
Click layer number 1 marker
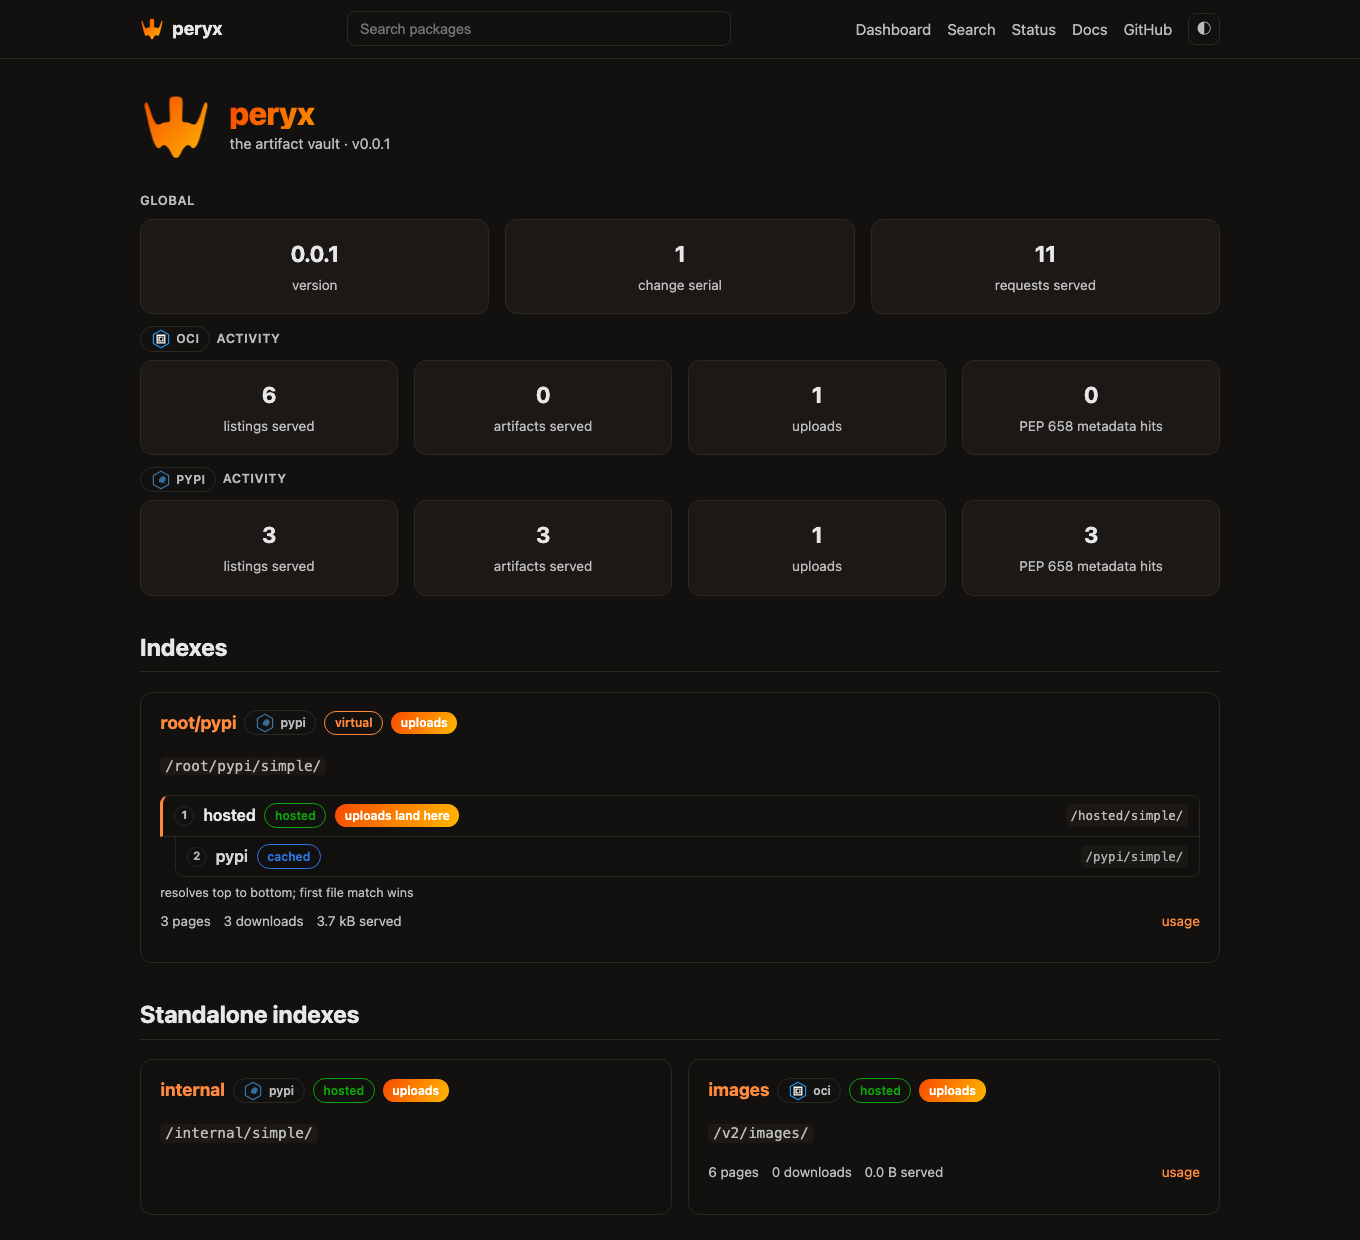[x=184, y=816]
